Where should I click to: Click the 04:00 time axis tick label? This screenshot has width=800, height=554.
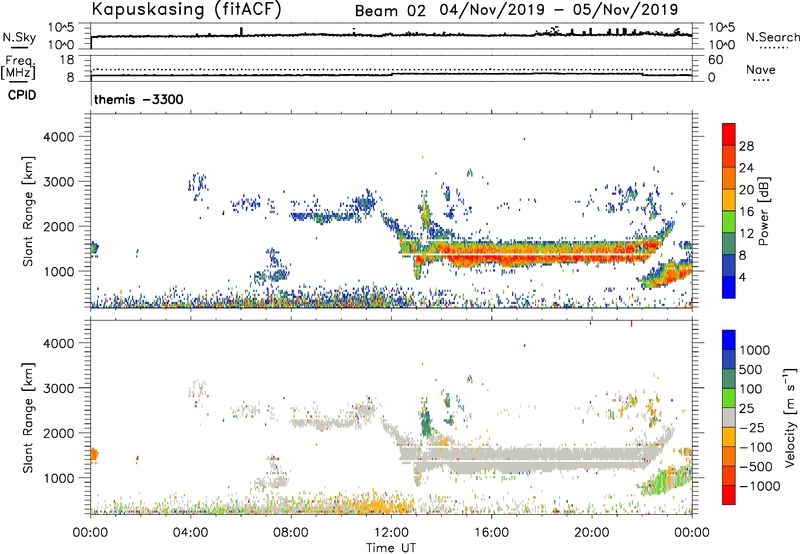(x=191, y=533)
